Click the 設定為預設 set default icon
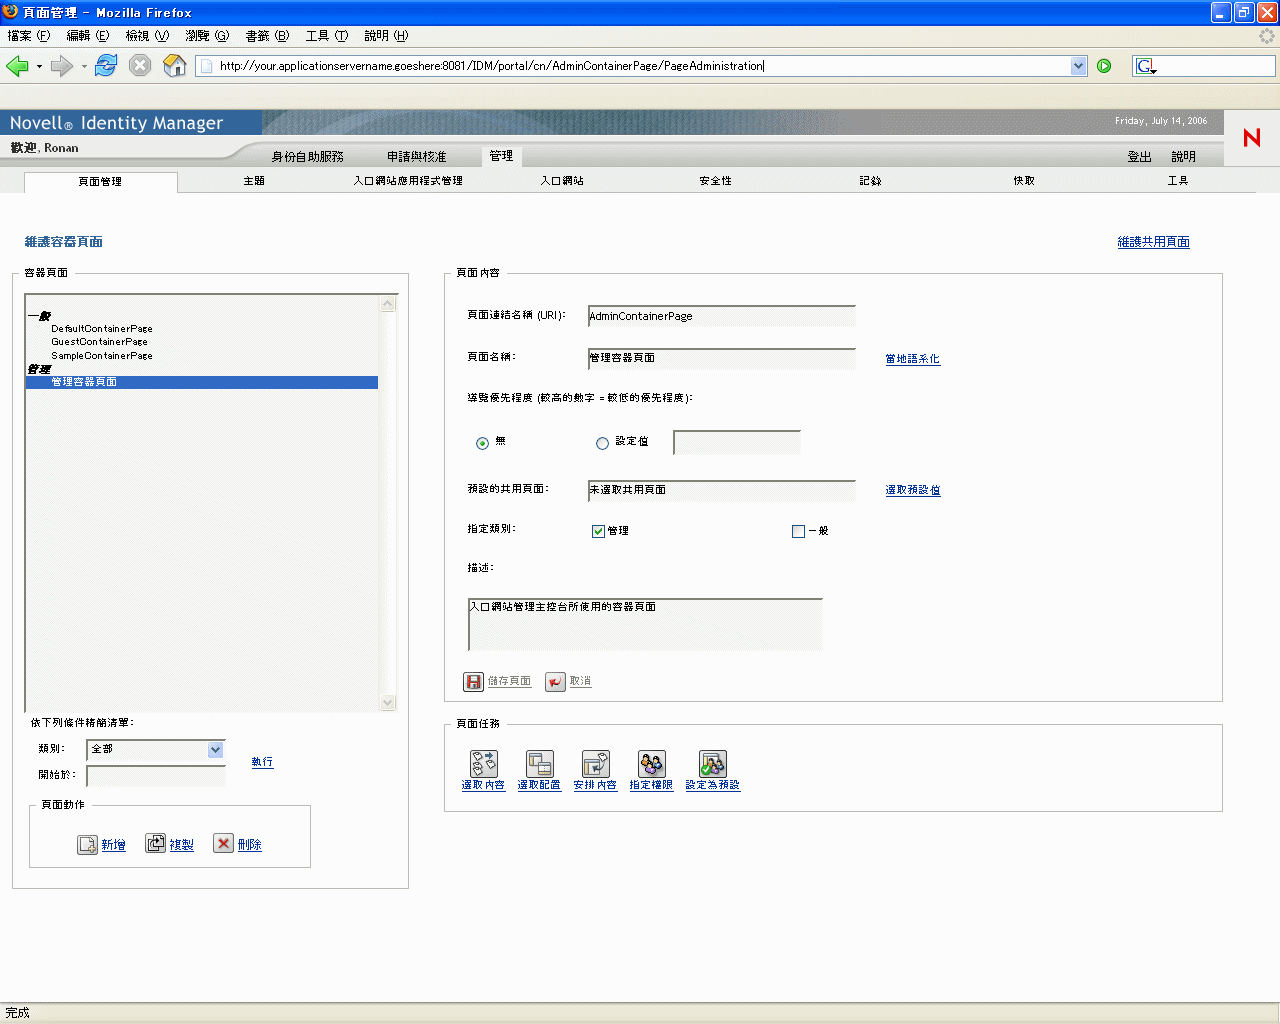1280x1024 pixels. [713, 764]
